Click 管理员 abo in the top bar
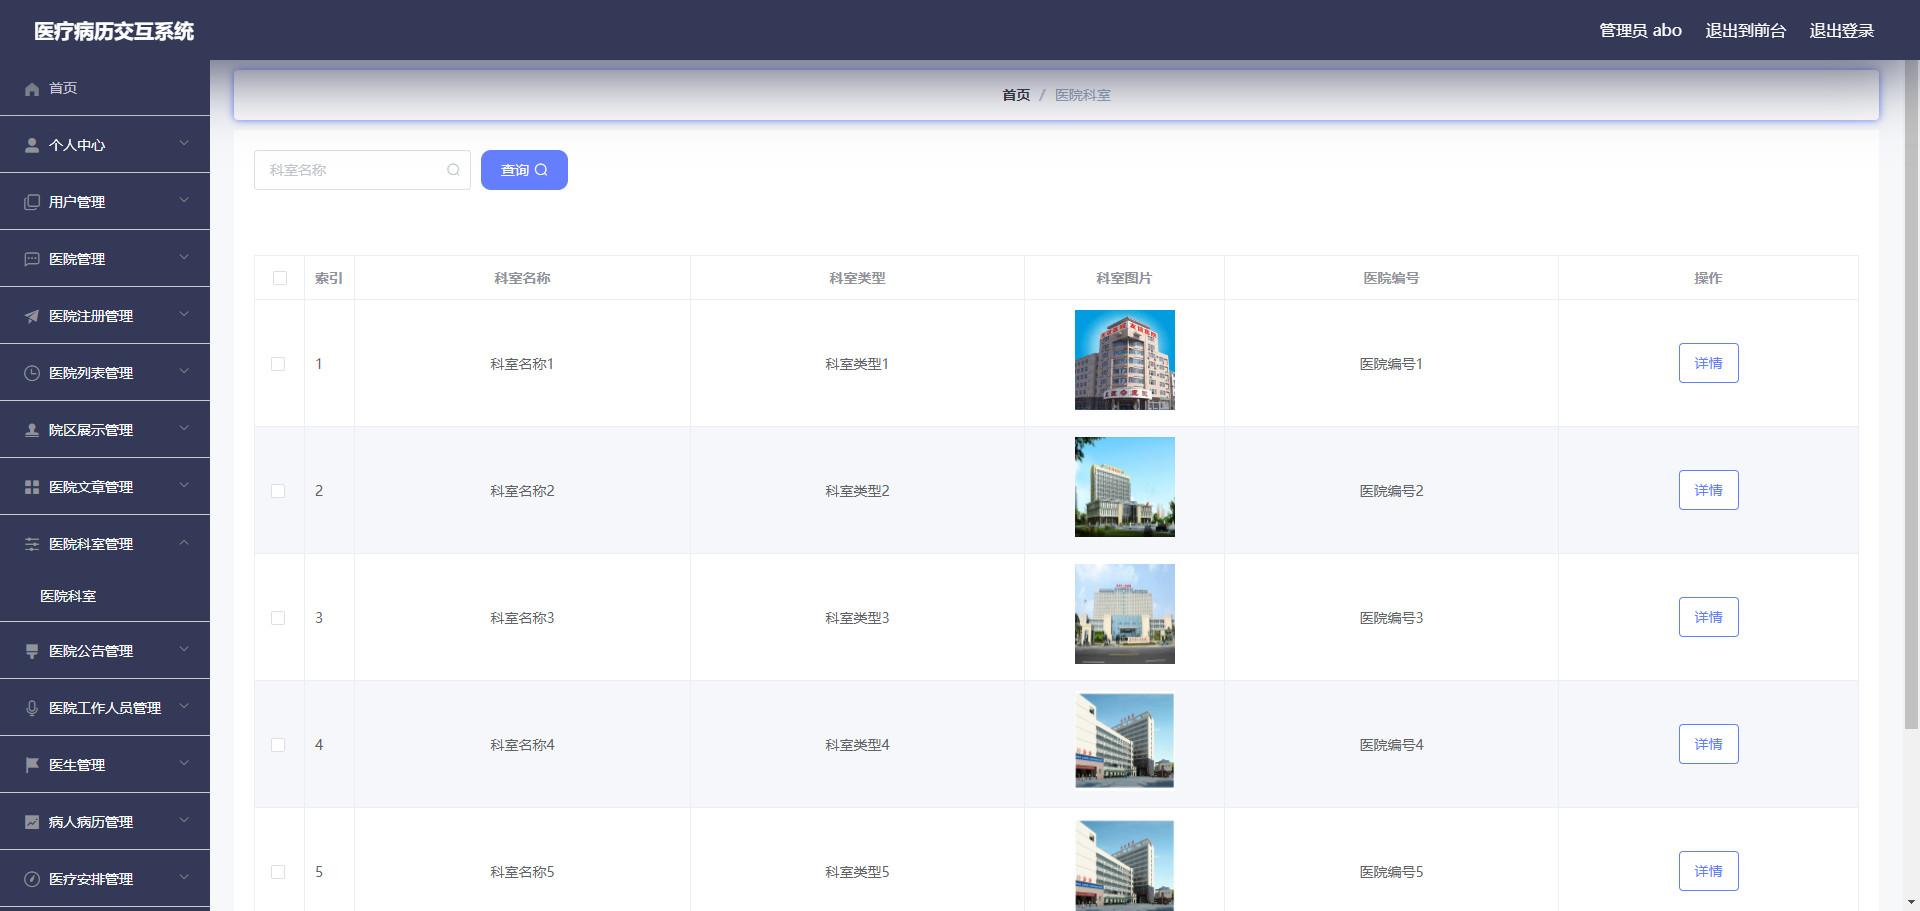The height and width of the screenshot is (911, 1920). point(1640,31)
